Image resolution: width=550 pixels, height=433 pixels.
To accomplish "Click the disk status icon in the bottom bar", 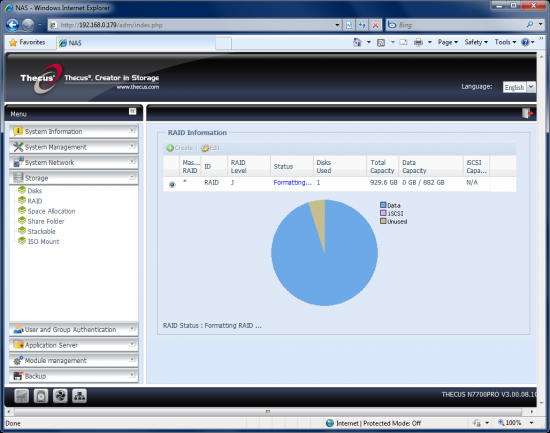I will 41,396.
